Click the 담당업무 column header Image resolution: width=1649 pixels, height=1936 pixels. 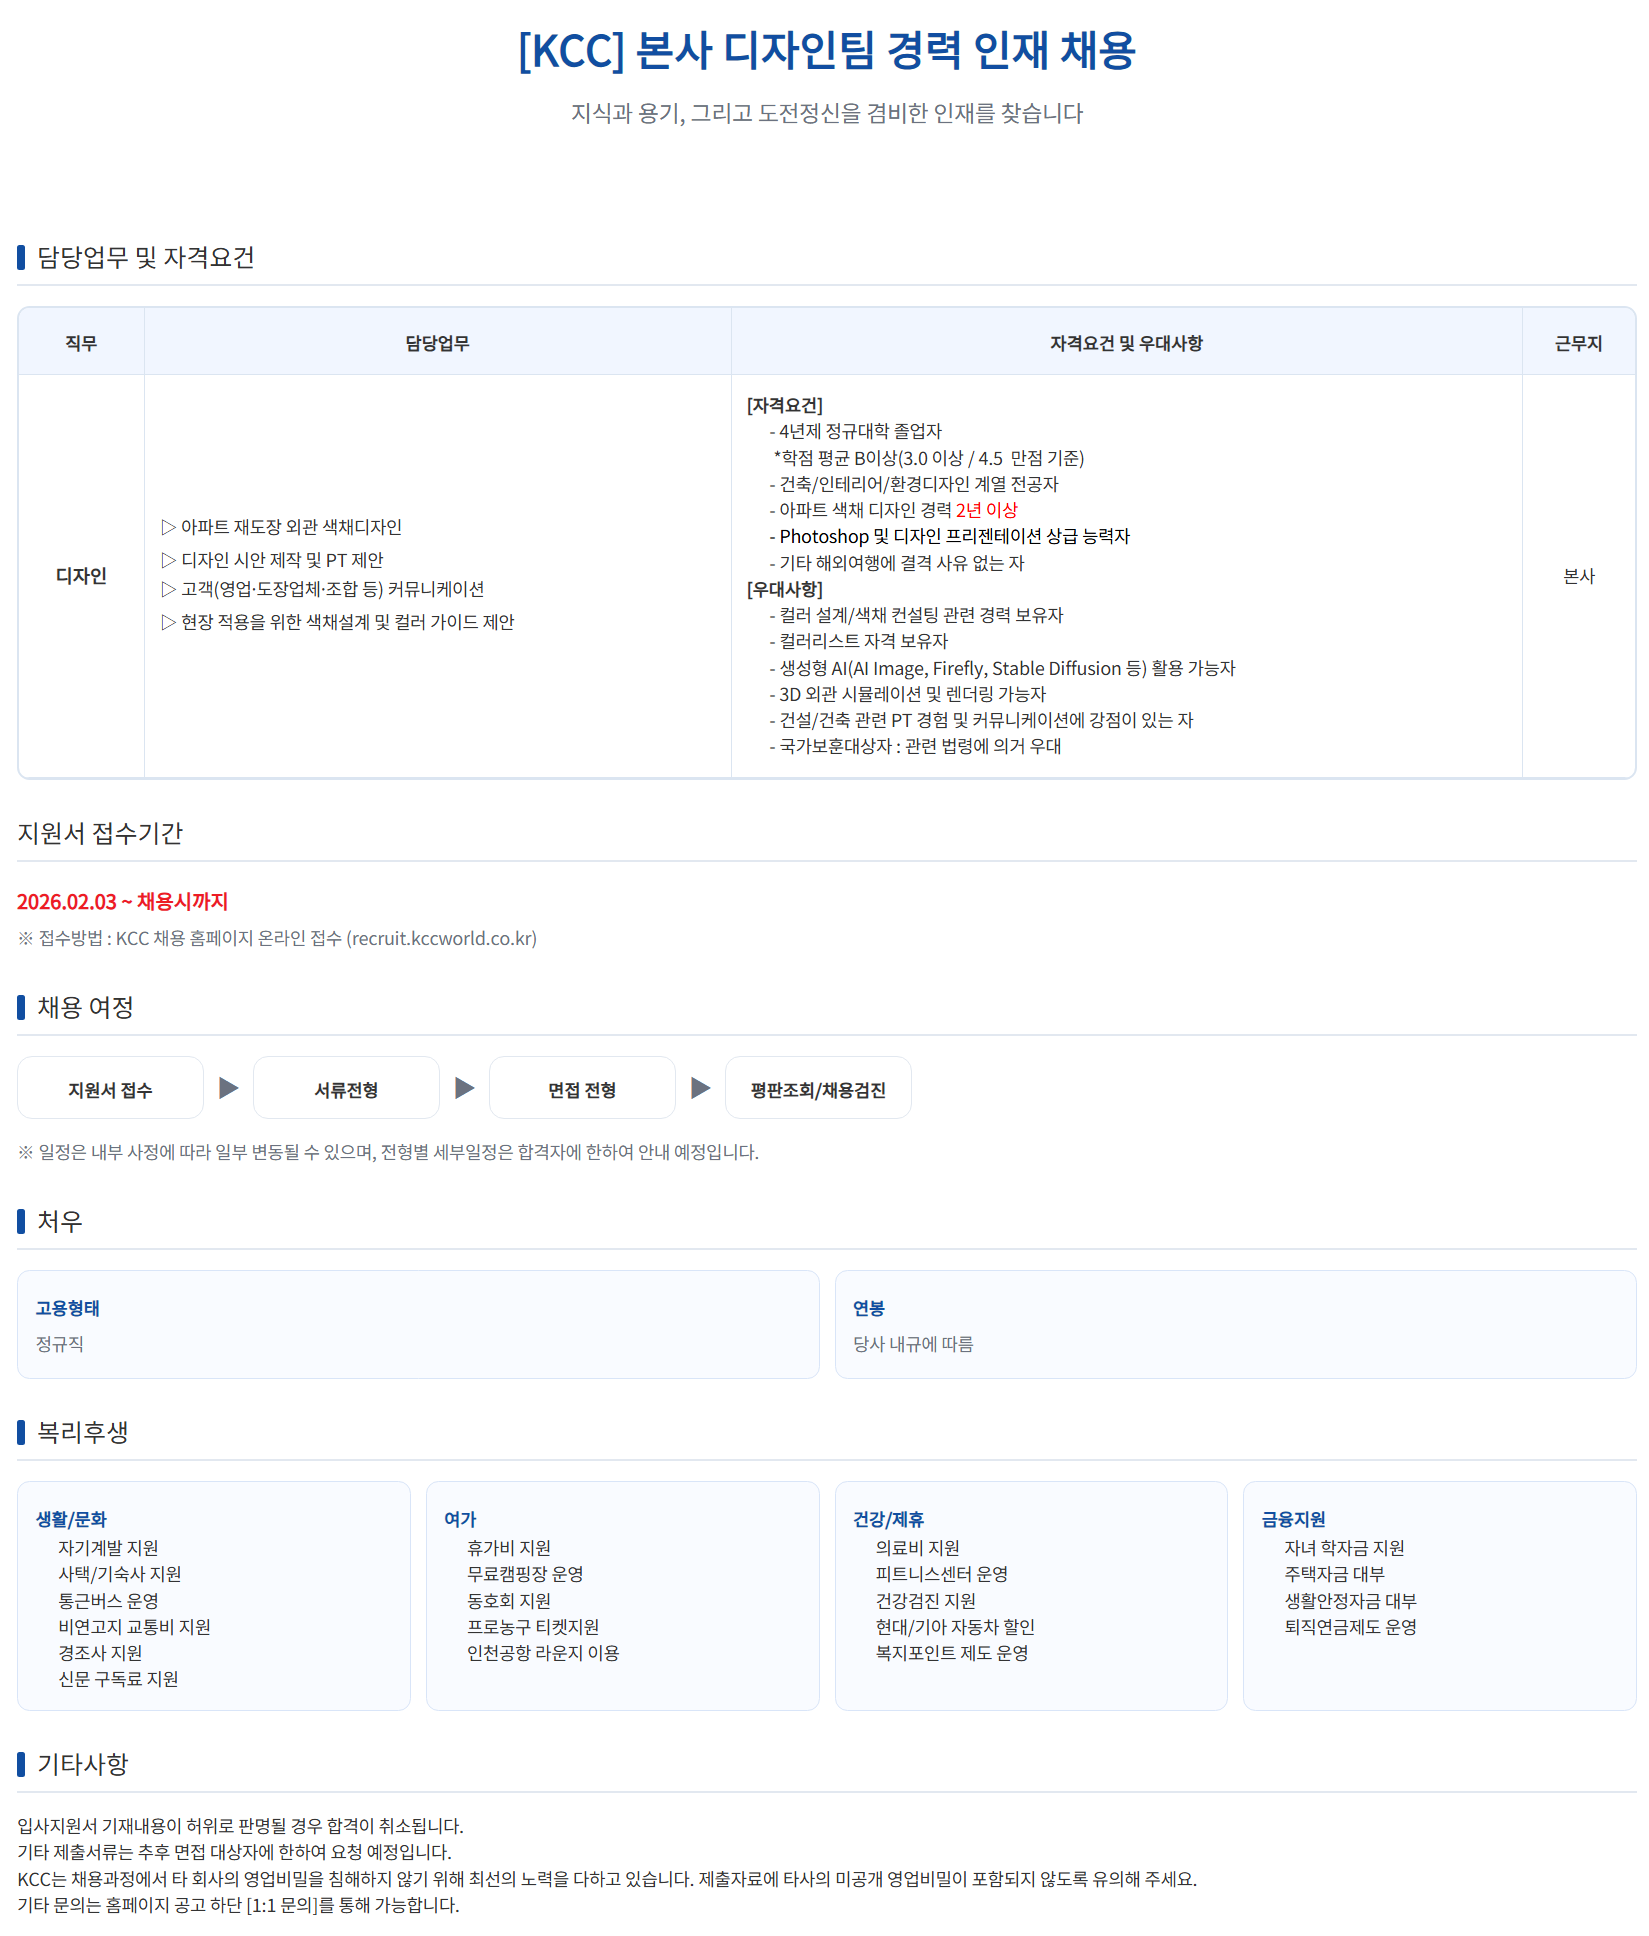(x=437, y=343)
